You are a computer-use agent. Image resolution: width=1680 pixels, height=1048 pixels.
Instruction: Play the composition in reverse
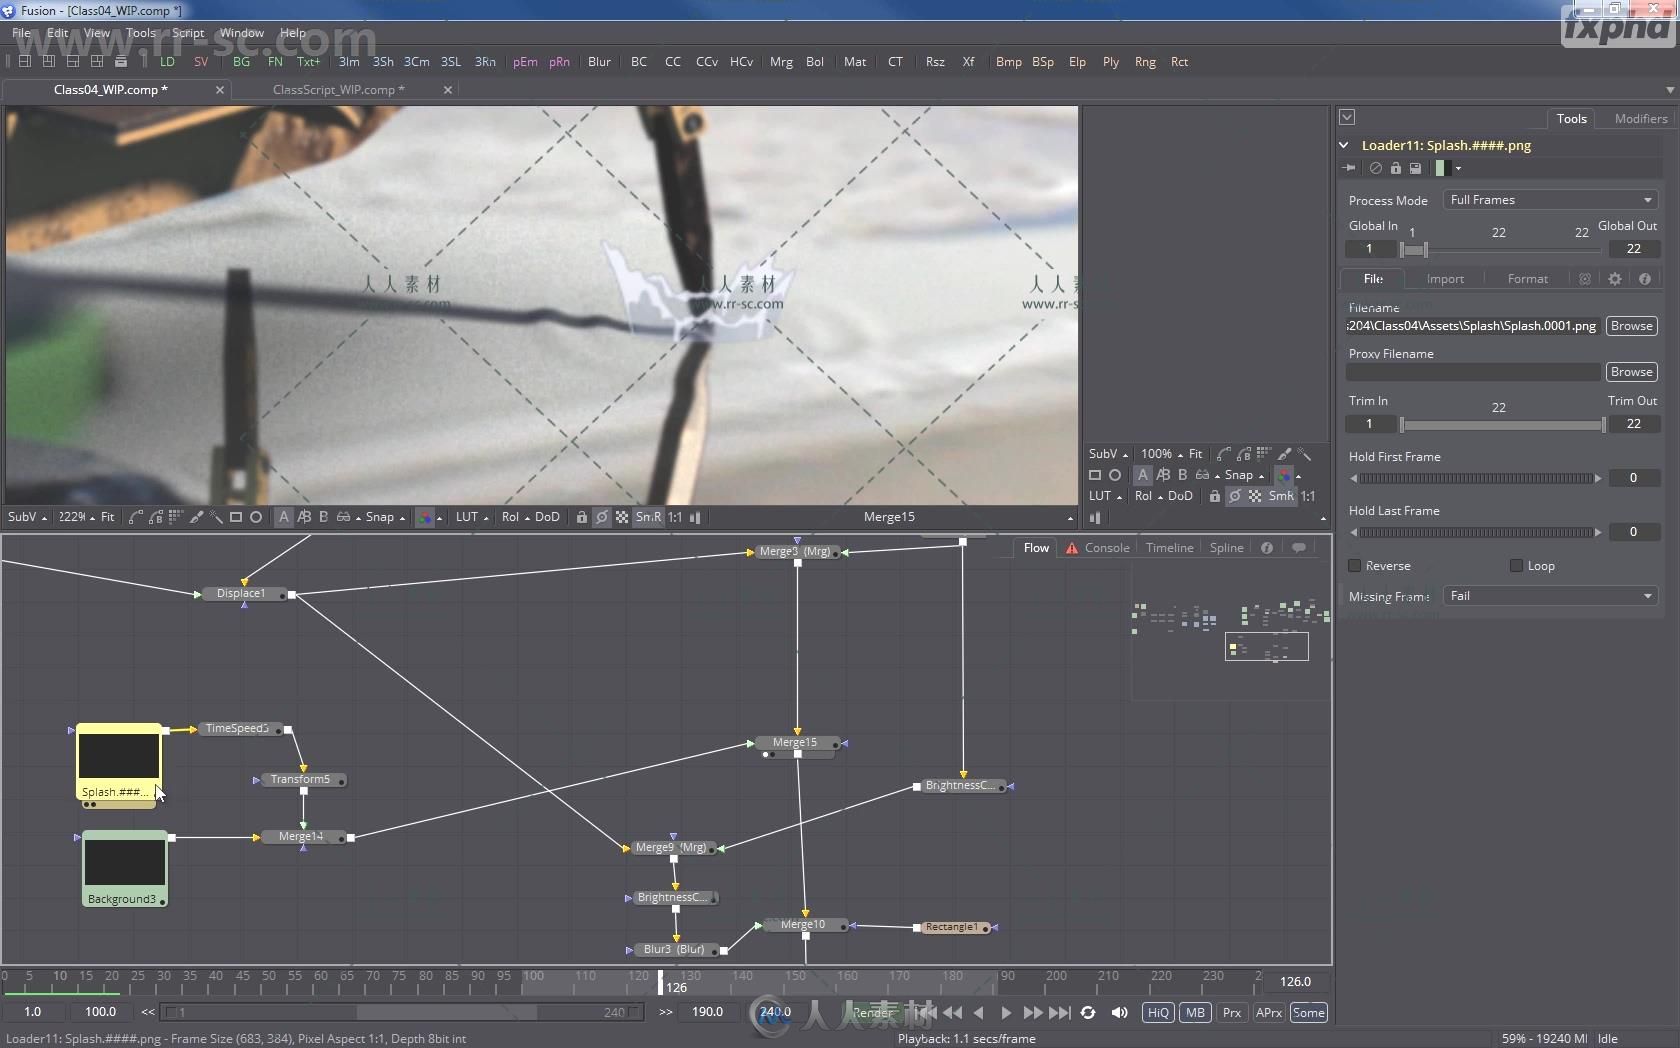[x=979, y=1012]
